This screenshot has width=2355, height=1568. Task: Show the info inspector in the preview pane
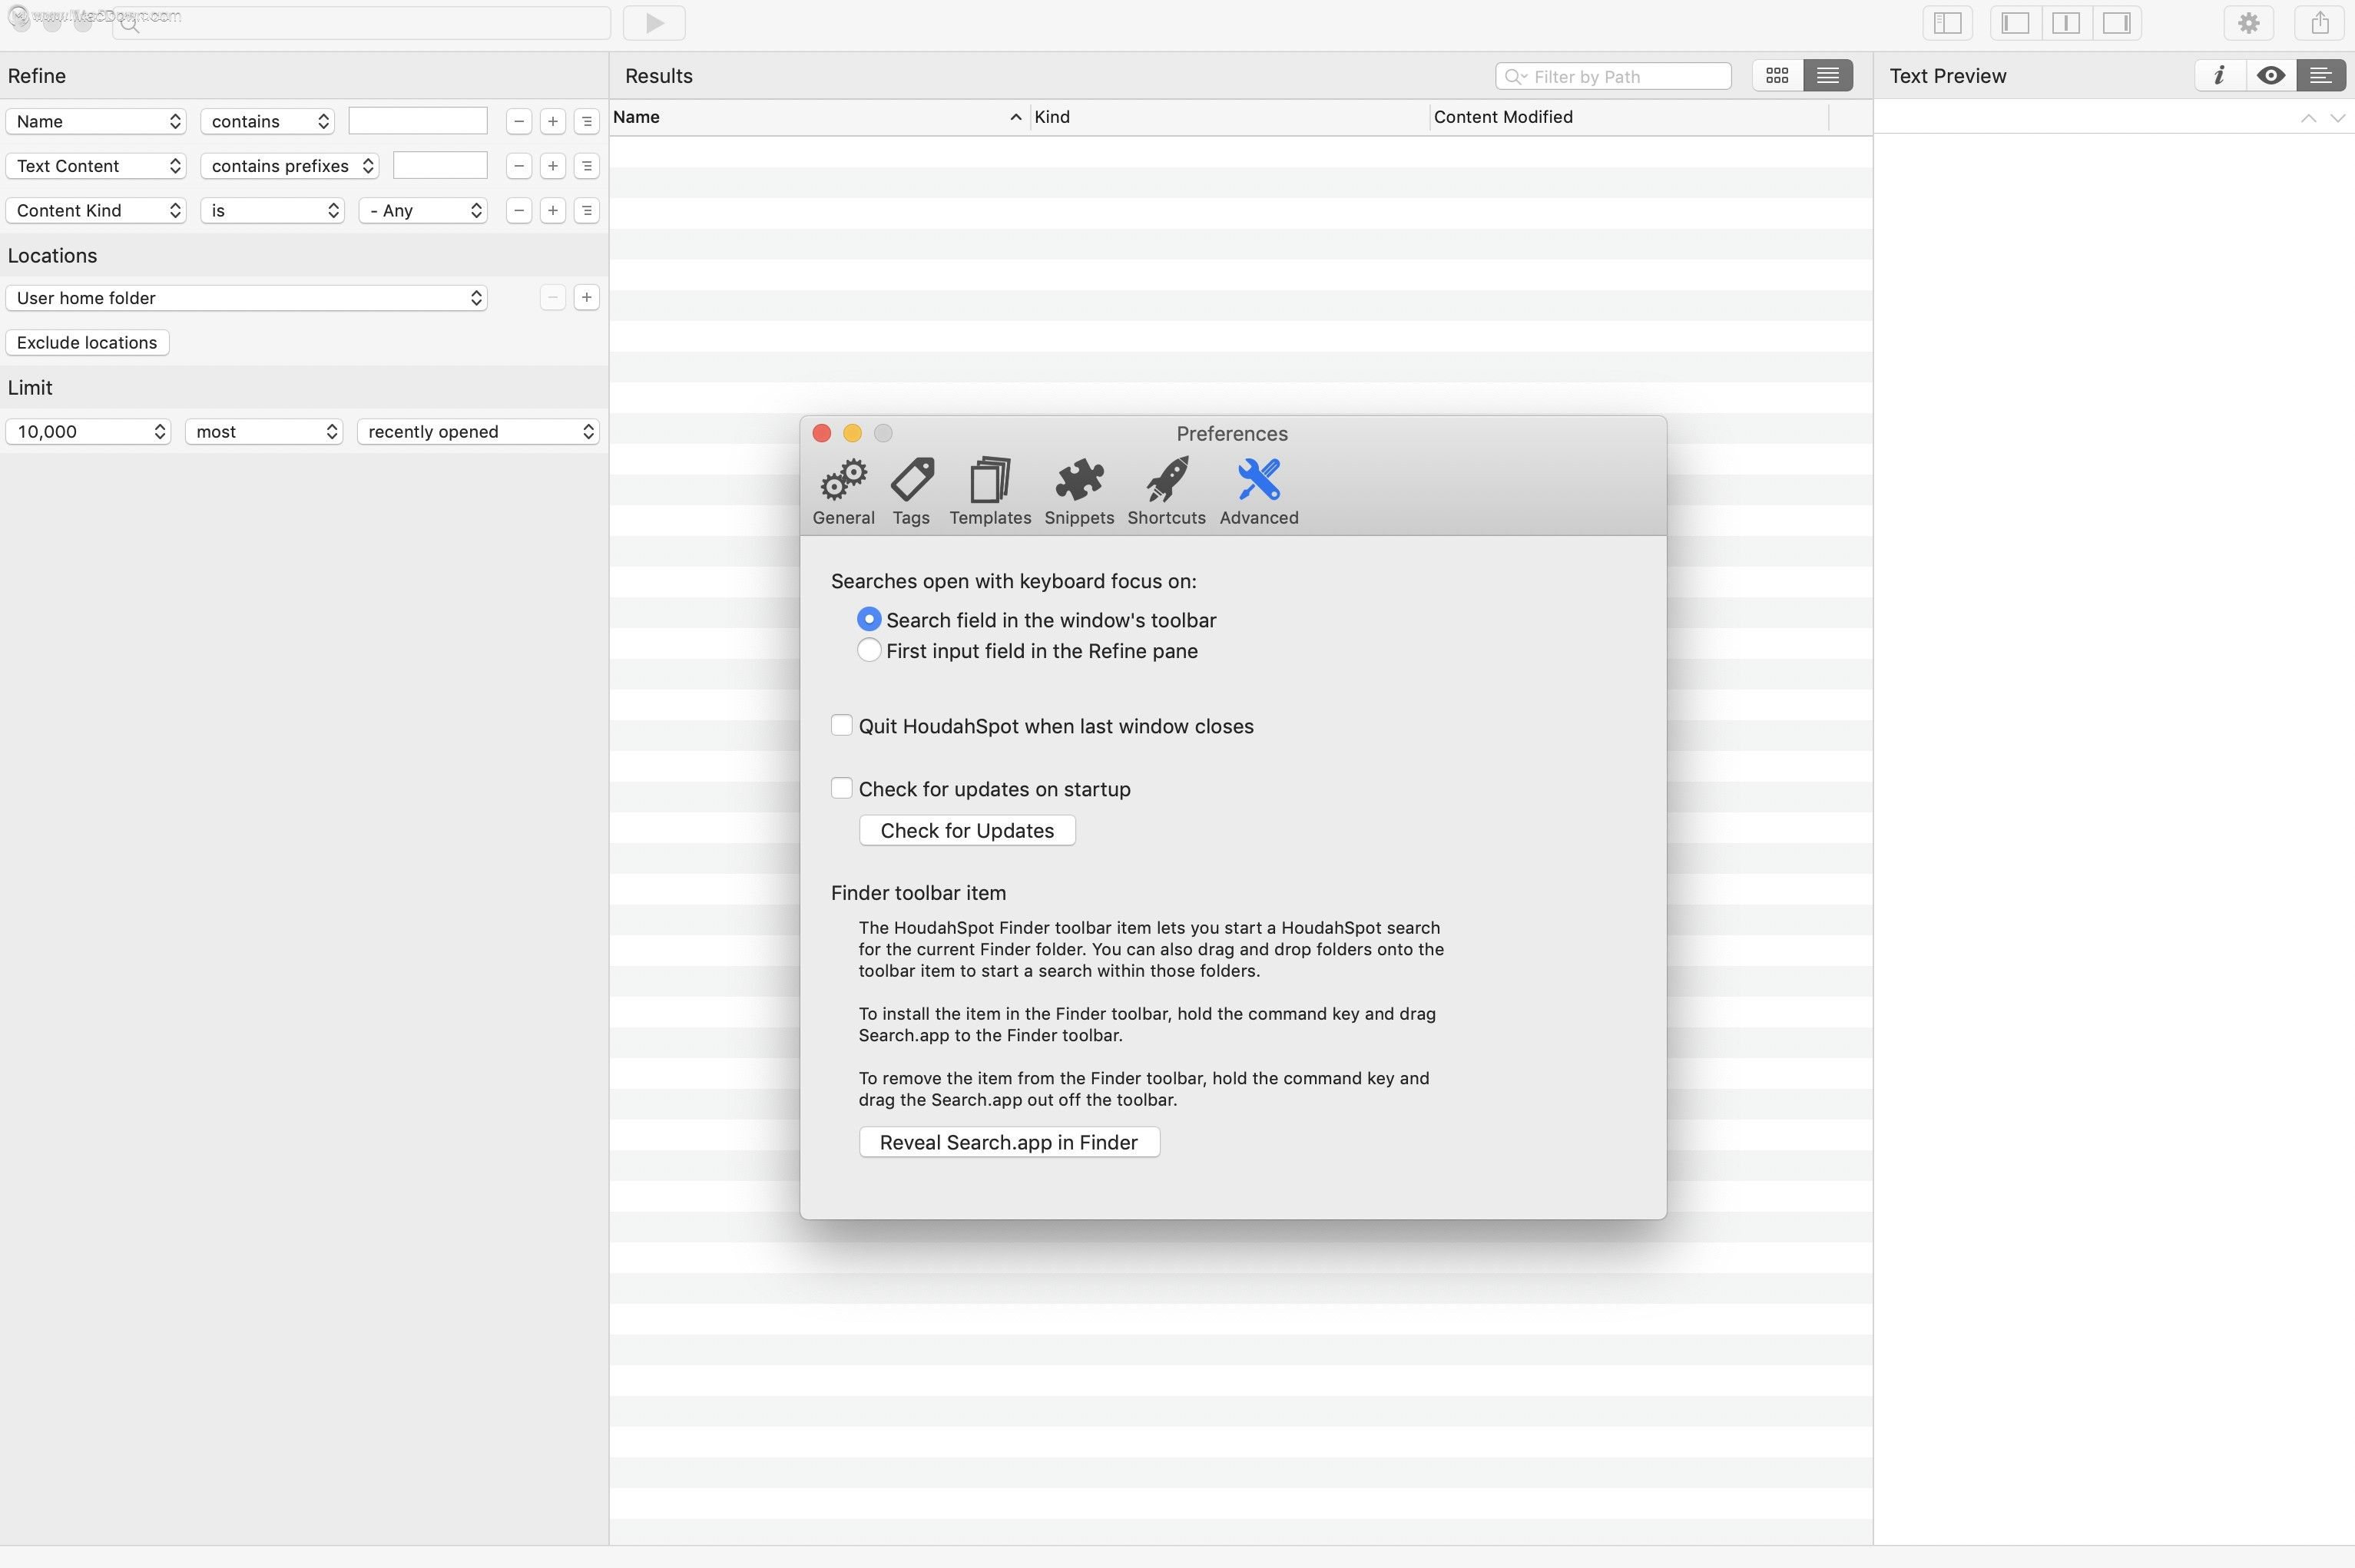pyautogui.click(x=2219, y=76)
